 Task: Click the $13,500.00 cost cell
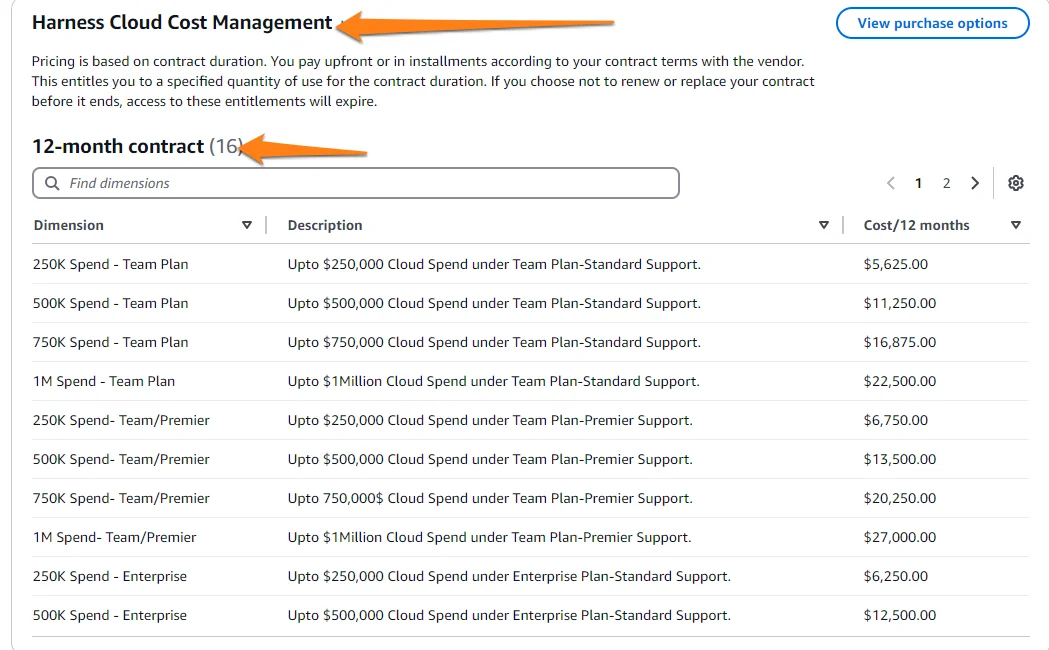point(900,459)
